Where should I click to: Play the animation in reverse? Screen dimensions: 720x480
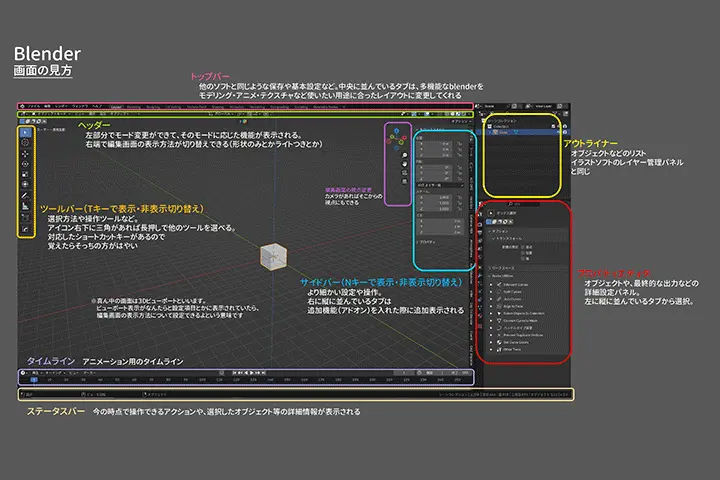pos(246,373)
